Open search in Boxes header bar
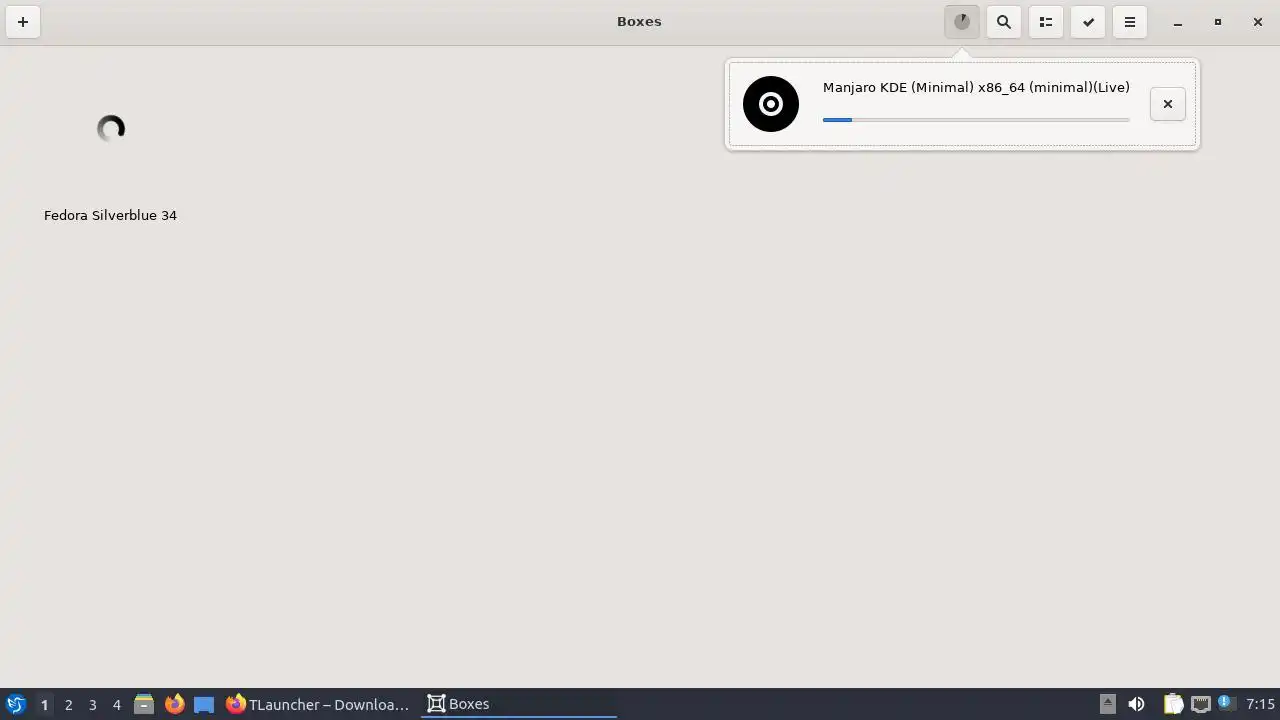Image resolution: width=1280 pixels, height=720 pixels. (x=1004, y=22)
